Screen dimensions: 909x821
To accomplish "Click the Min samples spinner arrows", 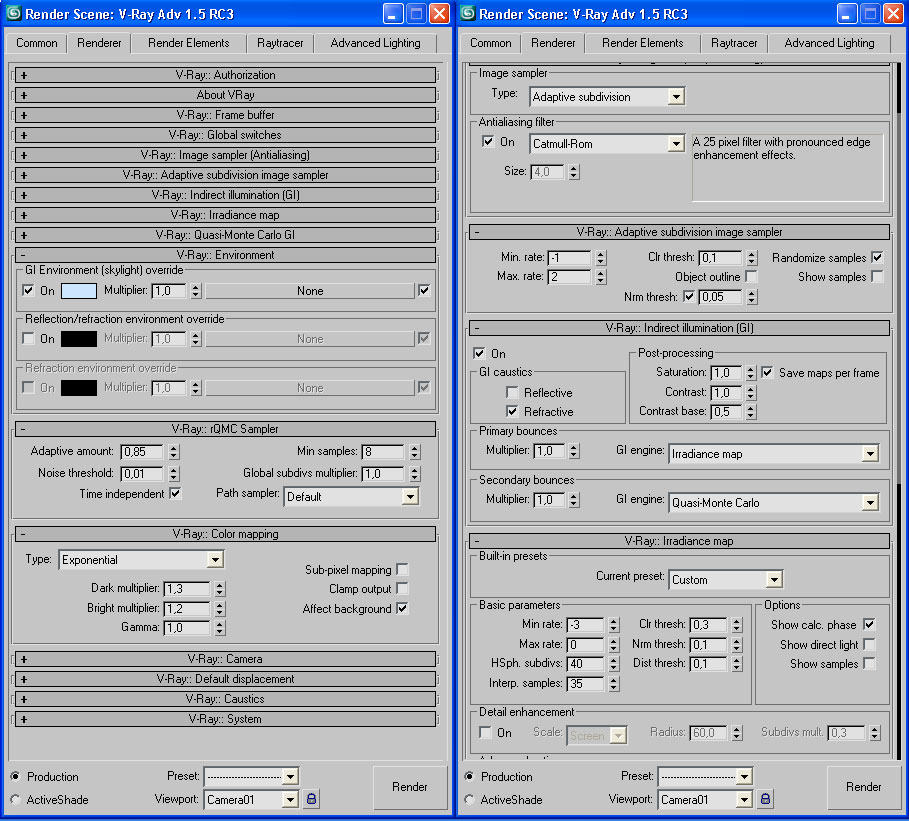I will pyautogui.click(x=414, y=452).
